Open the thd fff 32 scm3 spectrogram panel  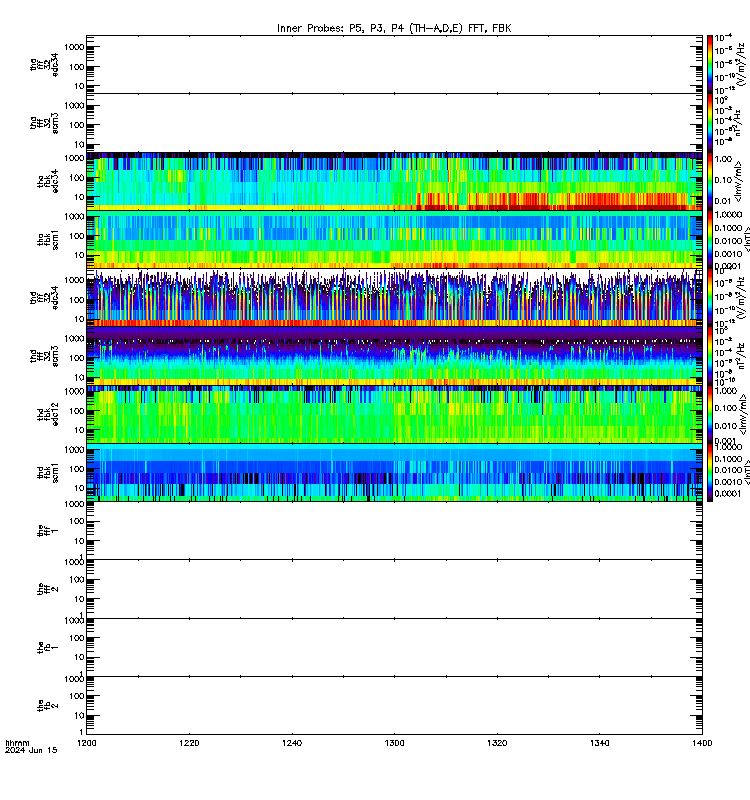point(394,356)
